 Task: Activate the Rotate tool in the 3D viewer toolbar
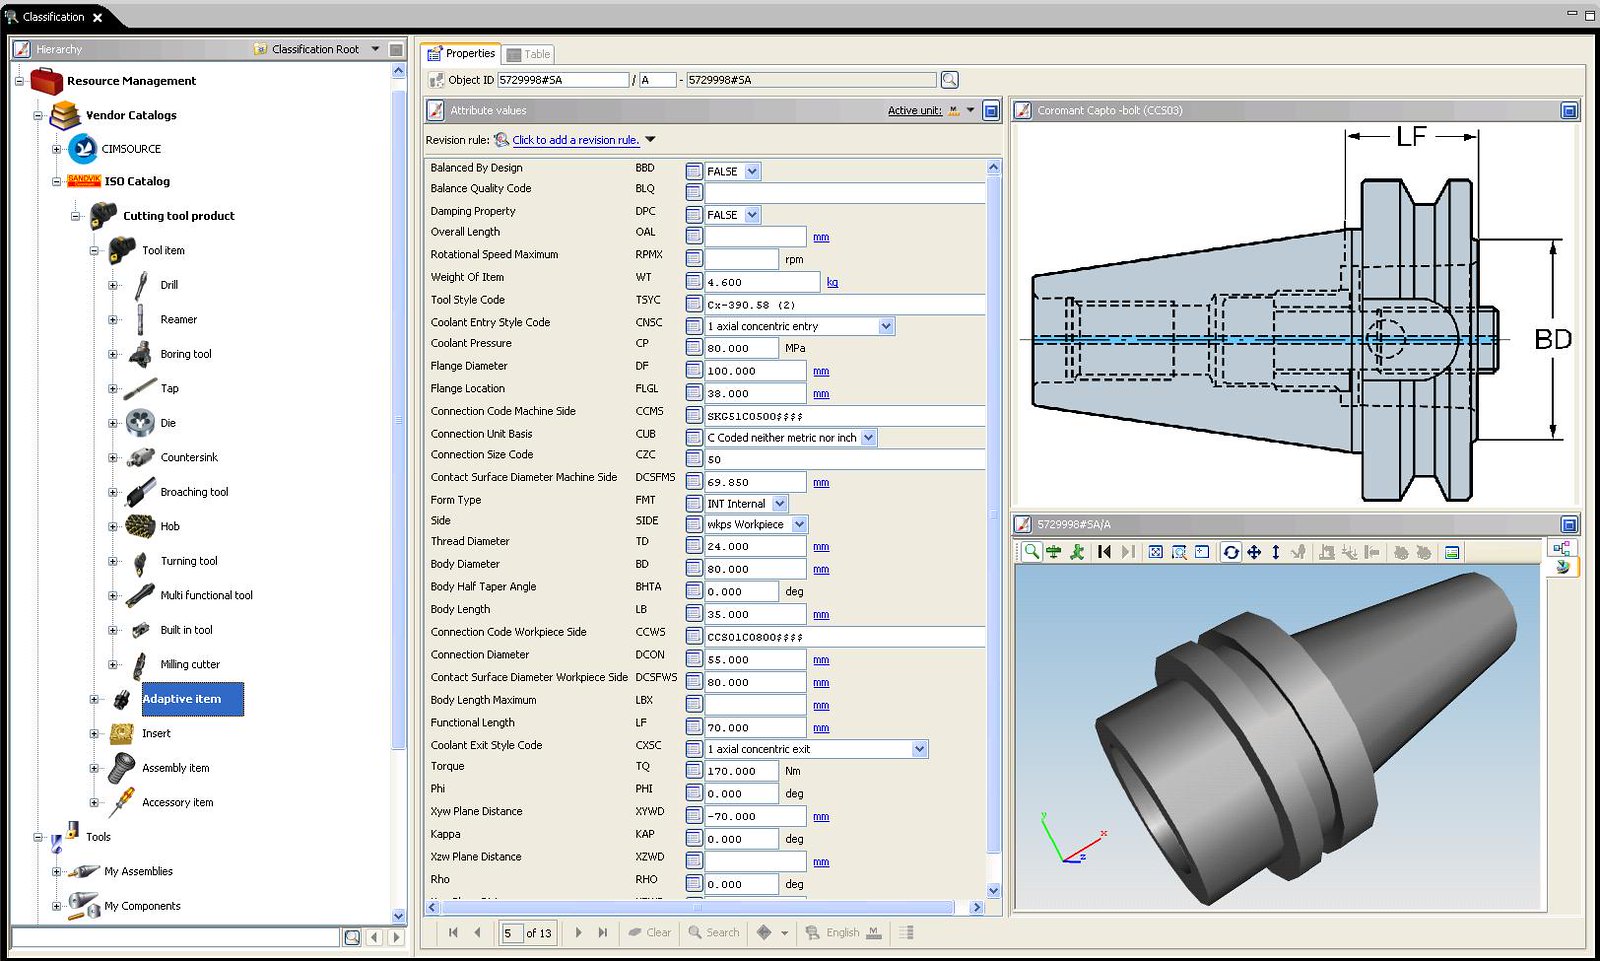pyautogui.click(x=1230, y=552)
